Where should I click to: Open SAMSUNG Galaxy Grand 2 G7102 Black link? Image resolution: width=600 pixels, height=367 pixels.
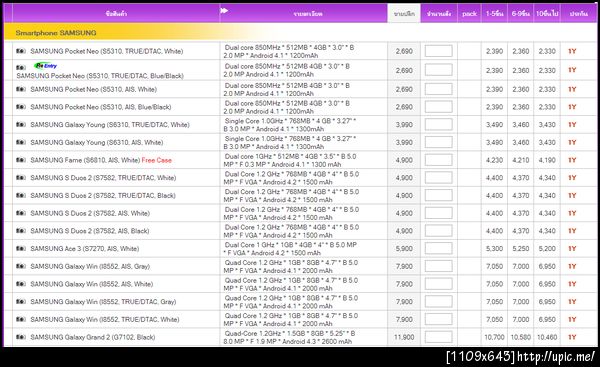93,337
